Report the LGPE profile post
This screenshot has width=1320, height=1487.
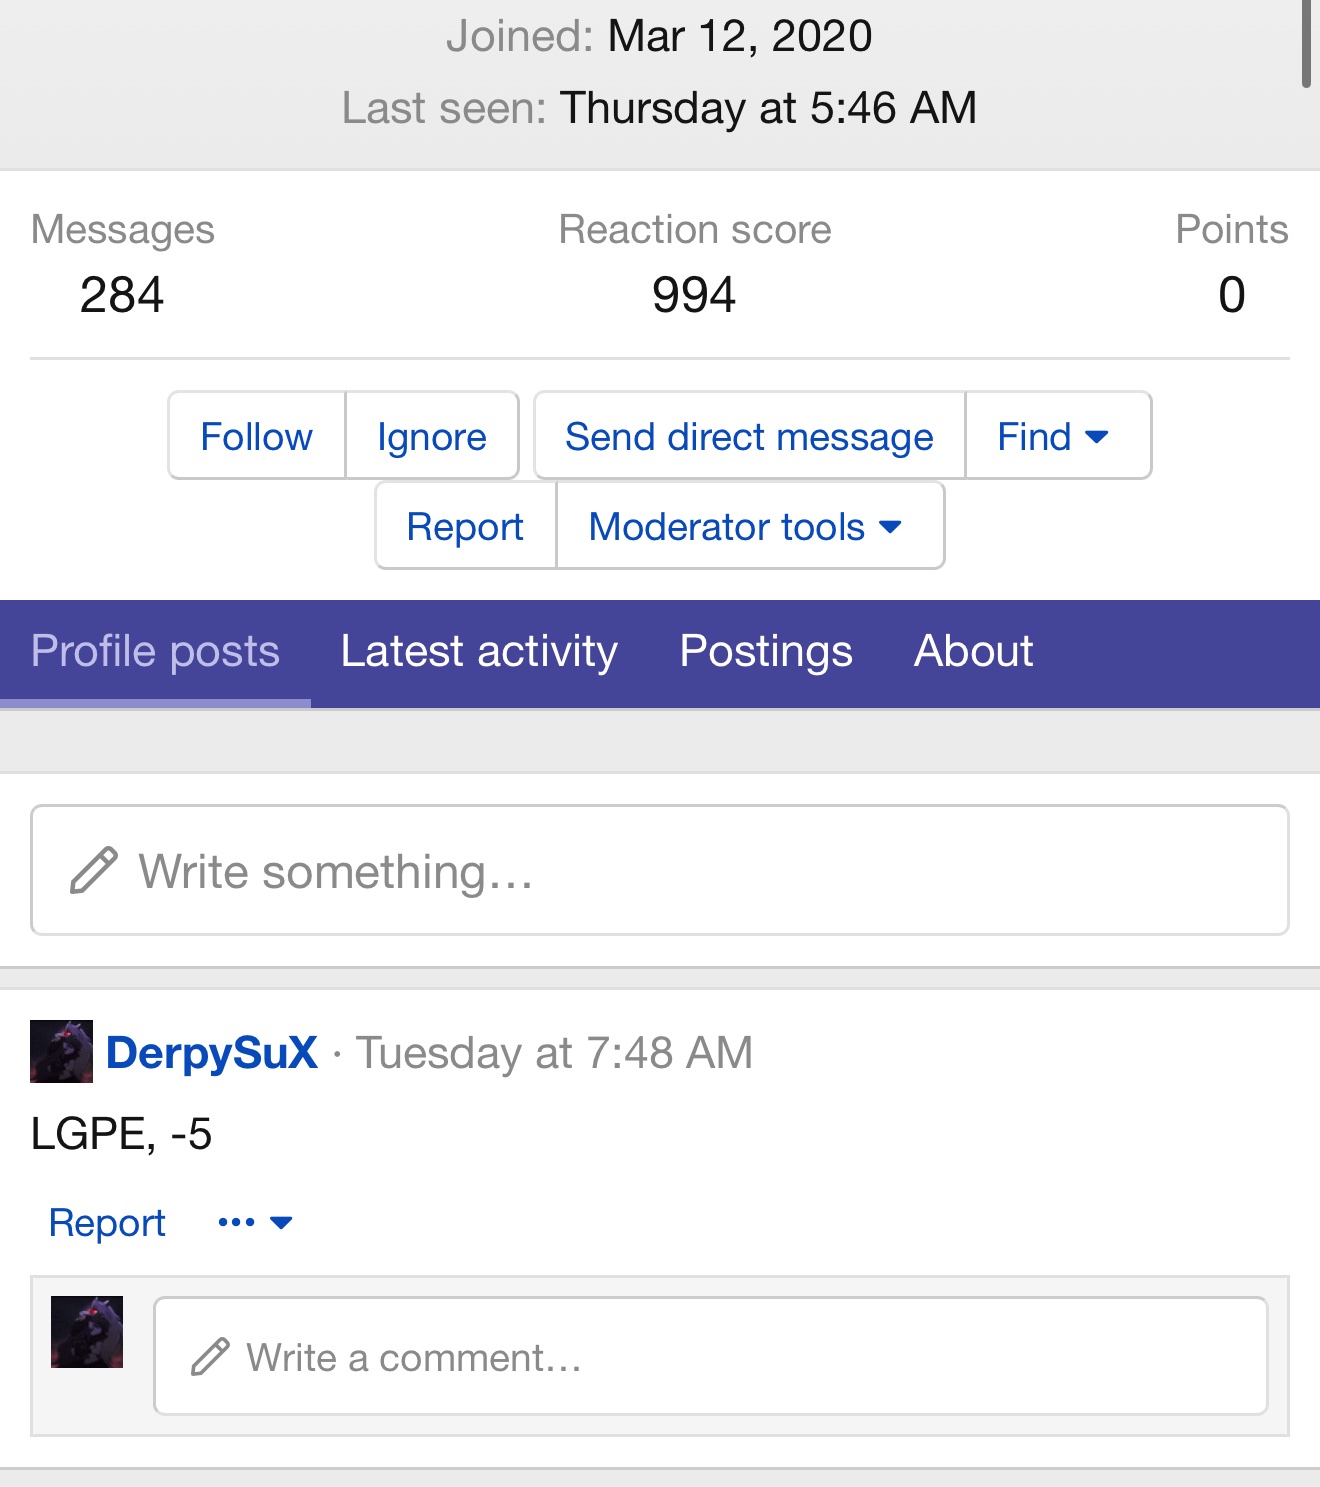pyautogui.click(x=107, y=1222)
